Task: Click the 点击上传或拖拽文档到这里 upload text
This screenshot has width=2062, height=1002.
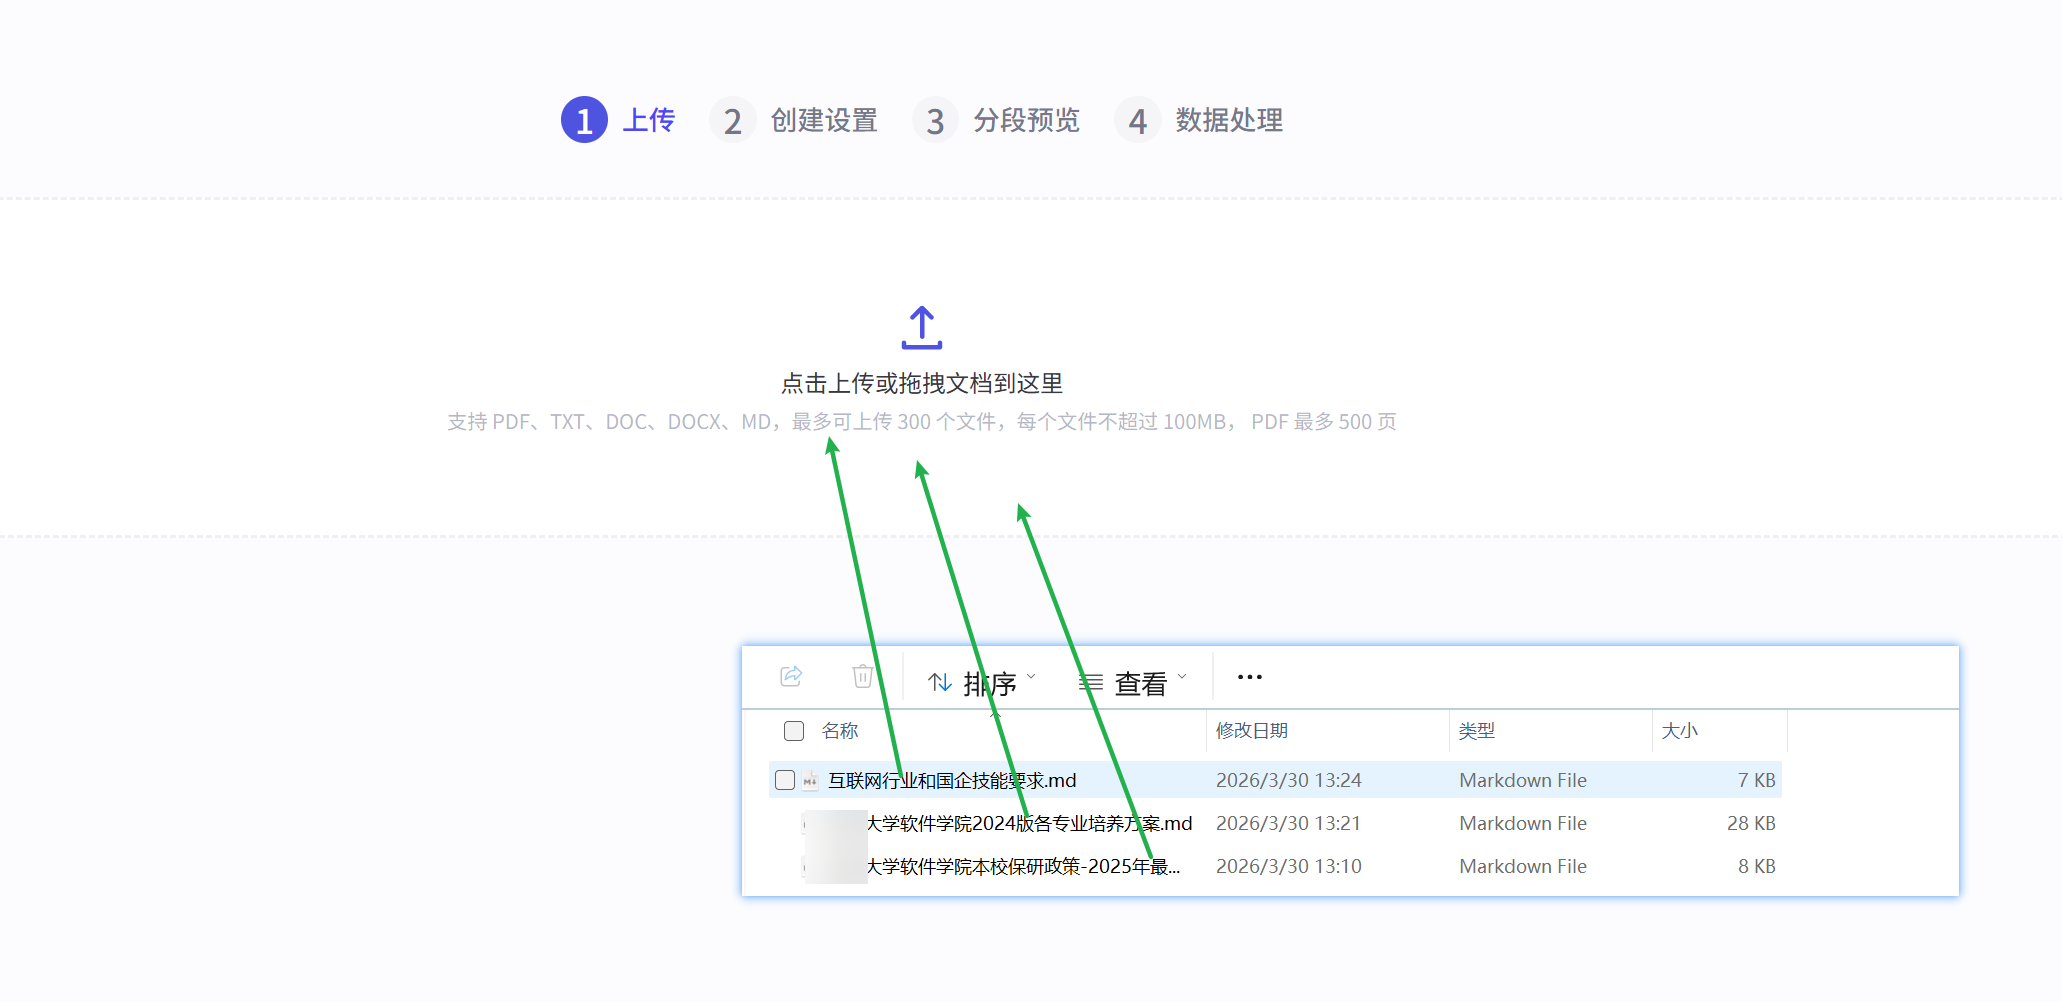Action: 921,383
